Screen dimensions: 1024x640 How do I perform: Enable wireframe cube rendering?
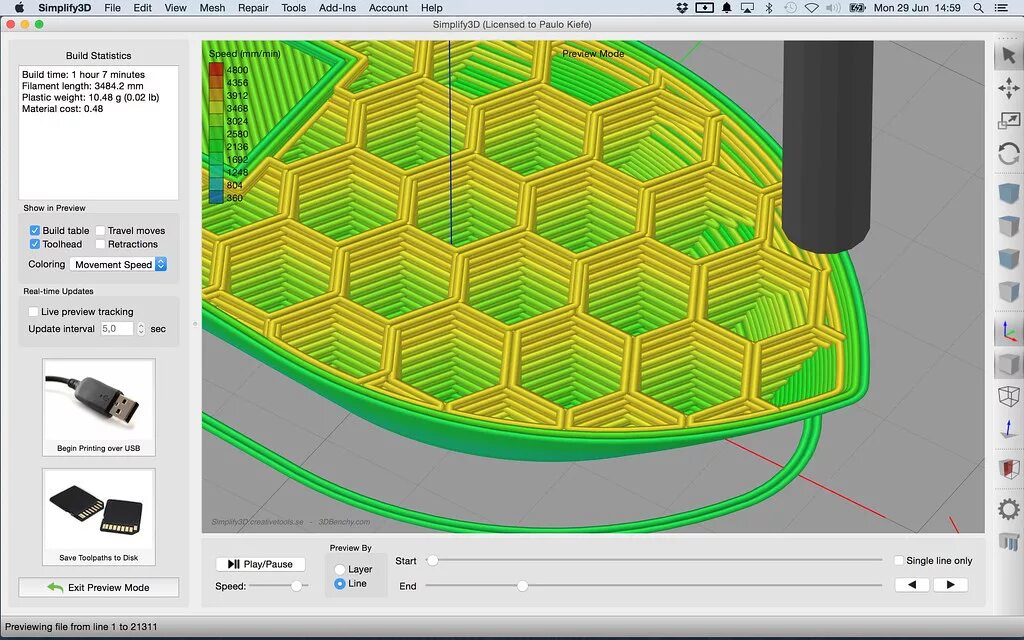(x=1008, y=396)
